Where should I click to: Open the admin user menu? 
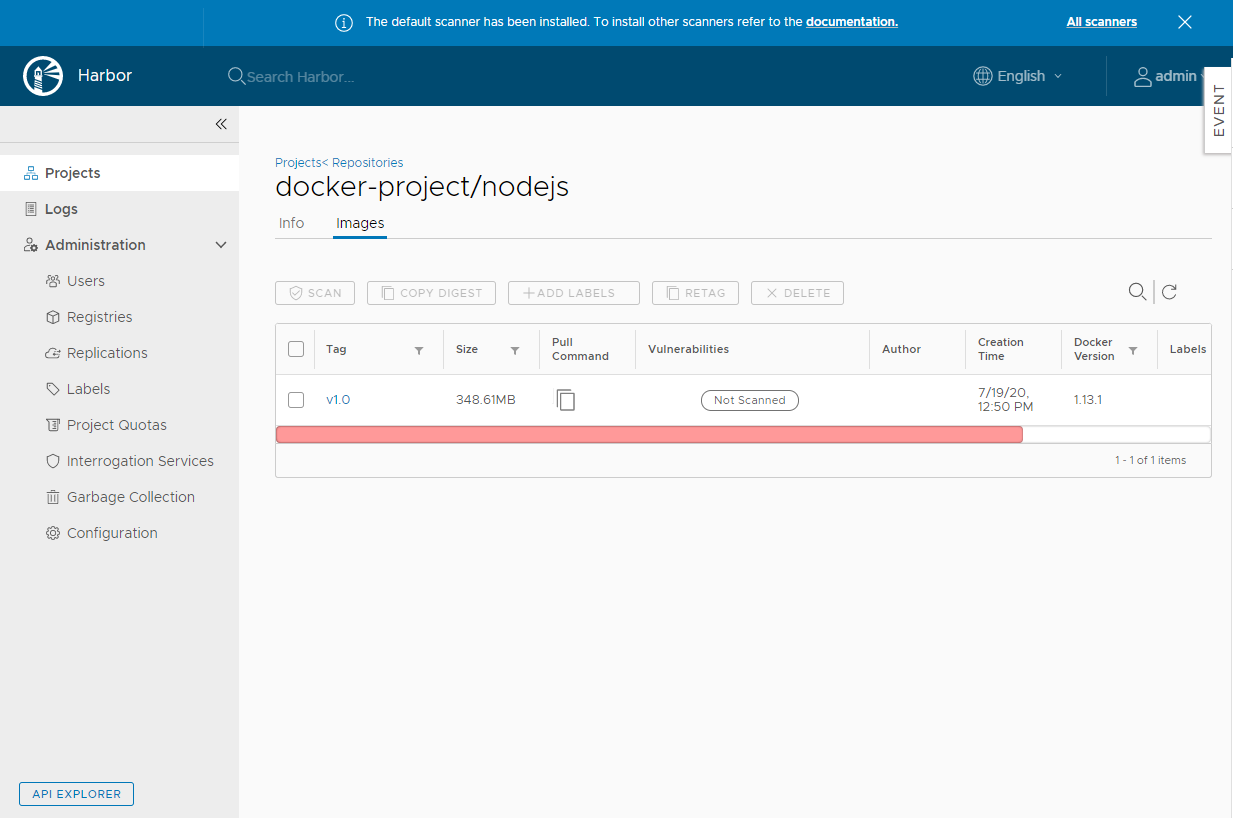(x=1168, y=76)
